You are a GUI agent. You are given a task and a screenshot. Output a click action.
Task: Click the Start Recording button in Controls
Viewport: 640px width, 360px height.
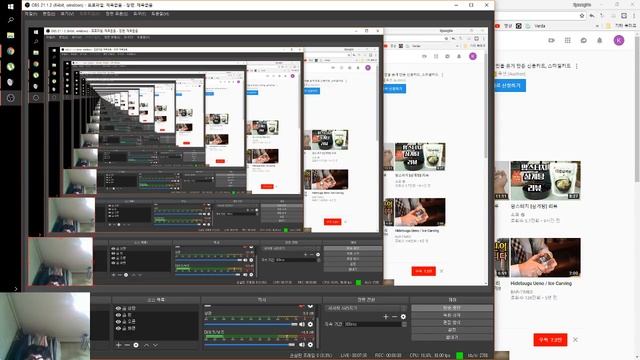[x=452, y=315]
